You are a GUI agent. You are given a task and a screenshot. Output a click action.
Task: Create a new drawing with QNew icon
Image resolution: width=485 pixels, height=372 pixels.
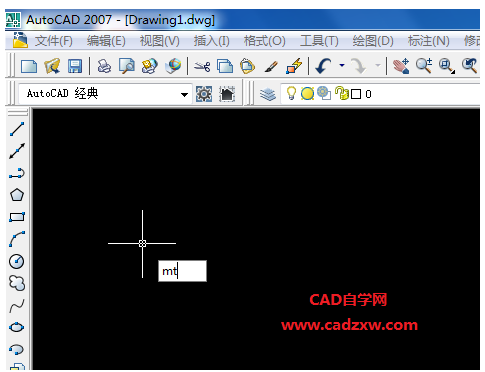(x=29, y=66)
